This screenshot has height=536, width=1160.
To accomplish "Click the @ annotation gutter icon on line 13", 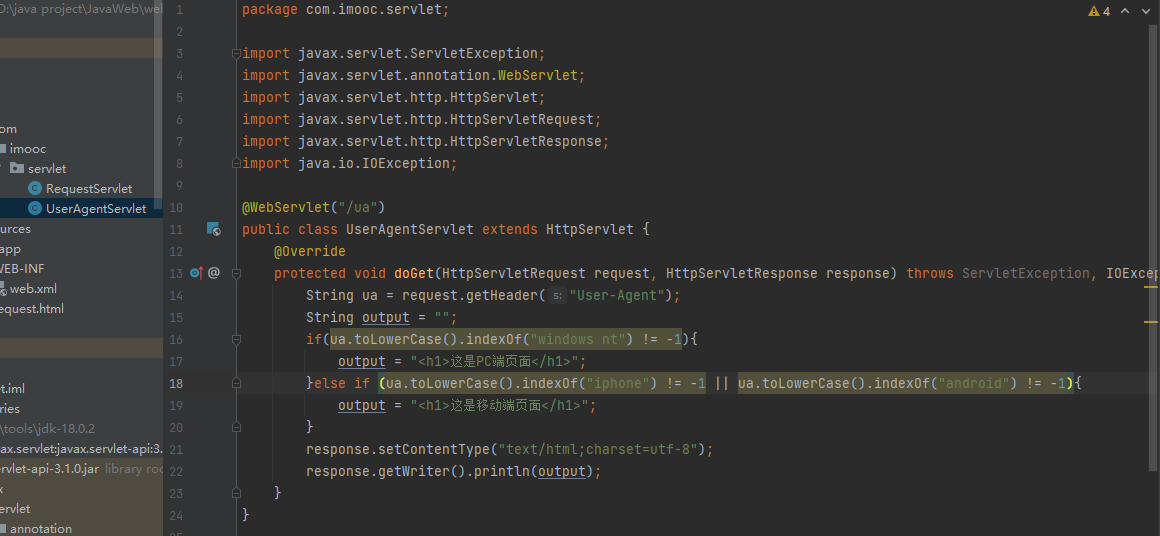I will (214, 273).
